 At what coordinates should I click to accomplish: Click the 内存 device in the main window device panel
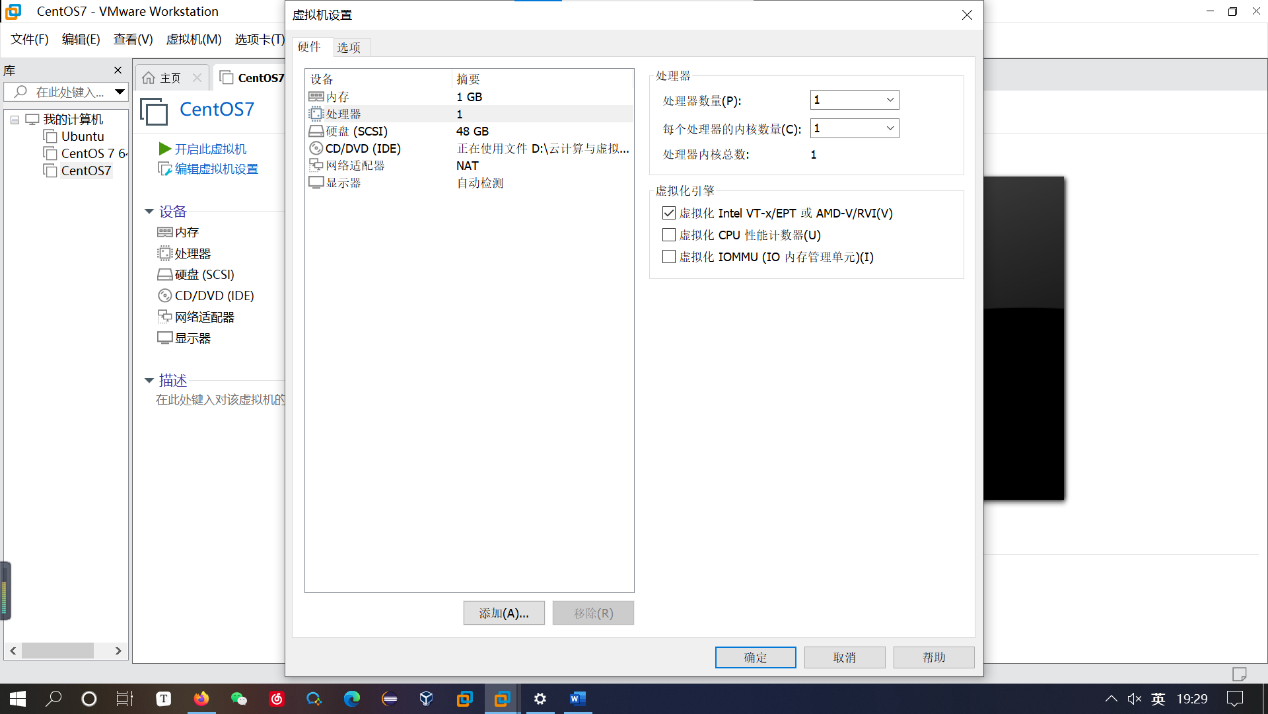click(178, 232)
